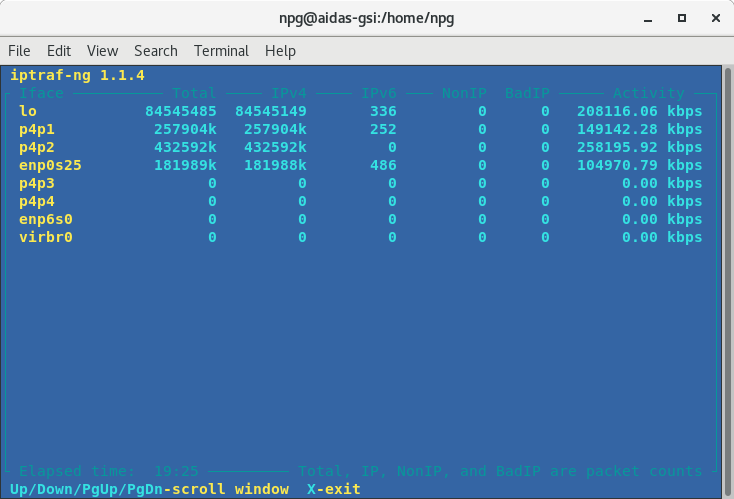Click the NonIP column header
This screenshot has height=499, width=734.
(464, 93)
